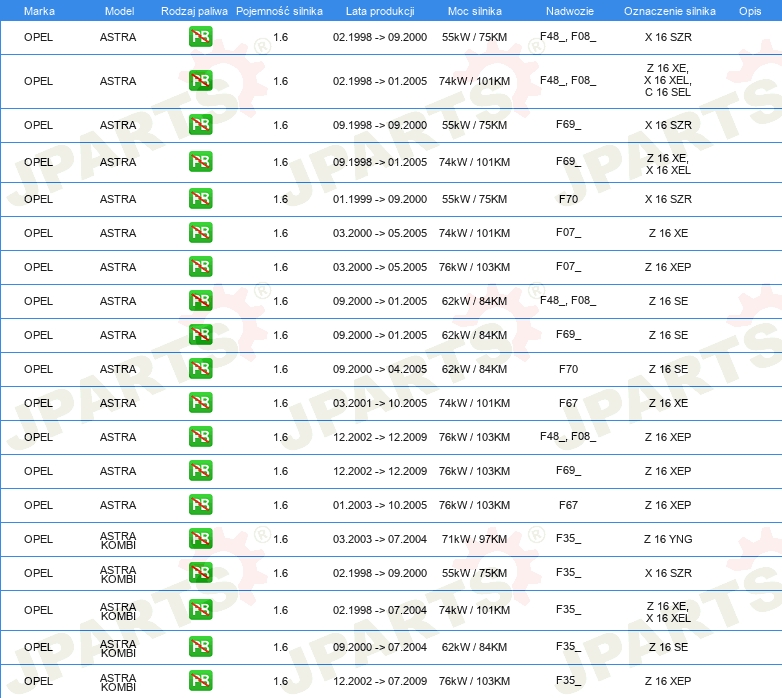Click the petrol icon in the Z 16 YNG row
The image size is (782, 698).
tap(200, 539)
